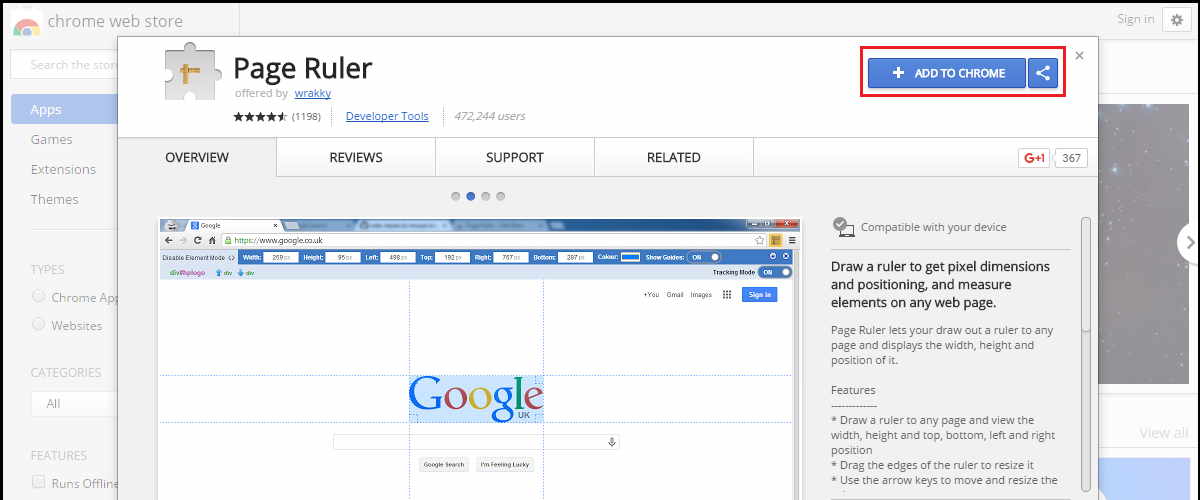Select the fourth screenshot carousel dot

coord(501,196)
